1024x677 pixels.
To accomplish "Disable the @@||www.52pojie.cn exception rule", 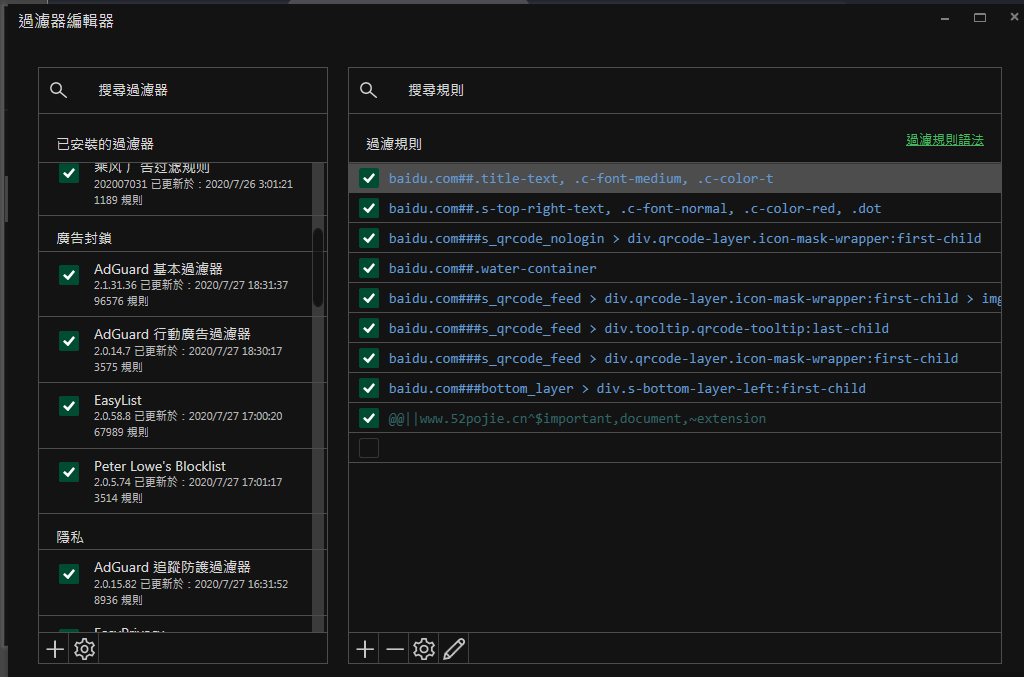I will coord(368,418).
